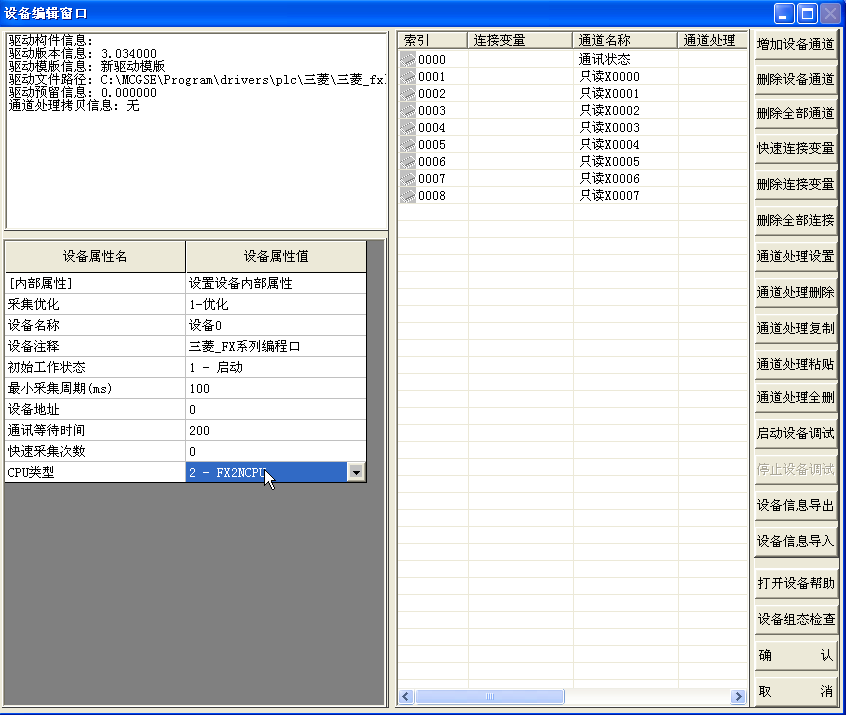The width and height of the screenshot is (846, 715).
Task: Click 设备信息导出 button
Action: pos(795,505)
